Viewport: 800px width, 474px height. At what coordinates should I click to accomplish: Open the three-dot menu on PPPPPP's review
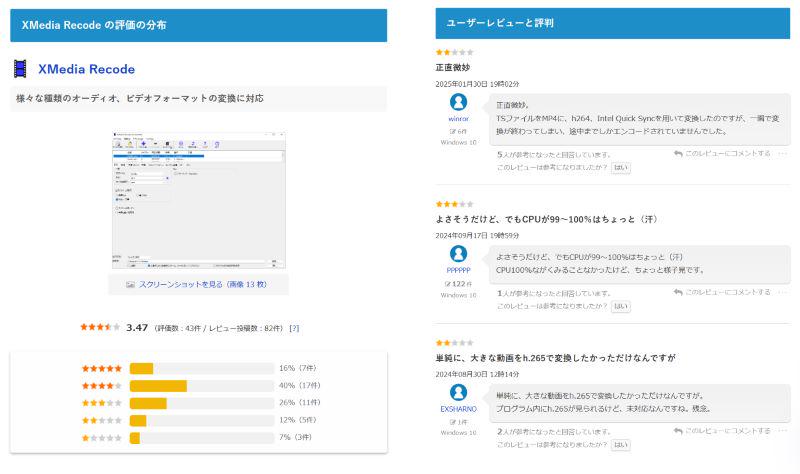(782, 293)
